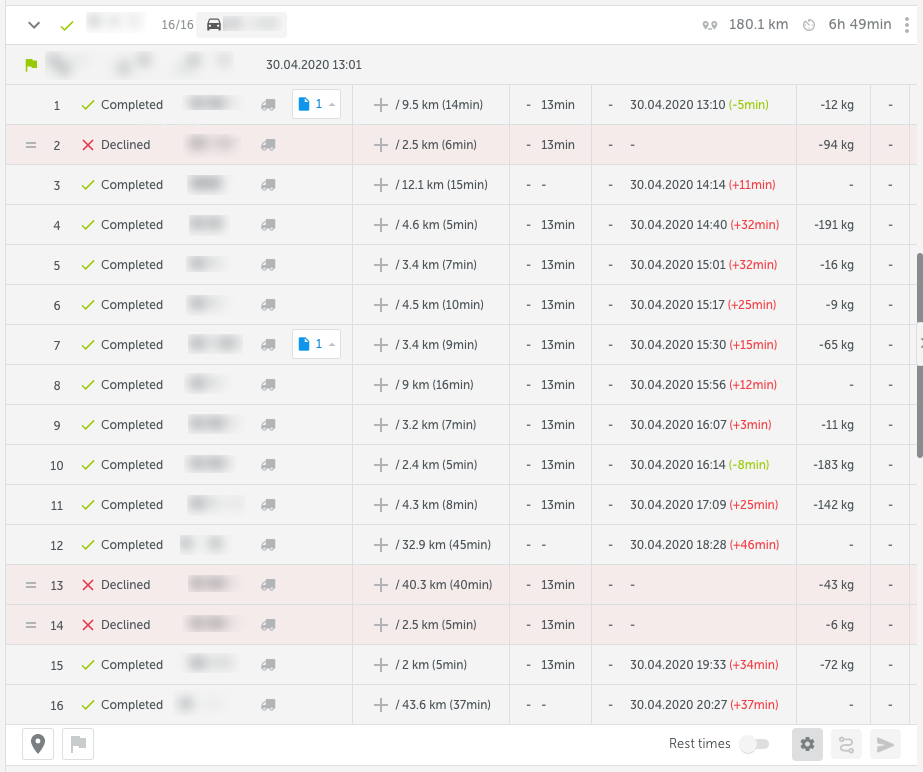This screenshot has width=923, height=772.
Task: Click the send route arrow button
Action: click(x=884, y=744)
